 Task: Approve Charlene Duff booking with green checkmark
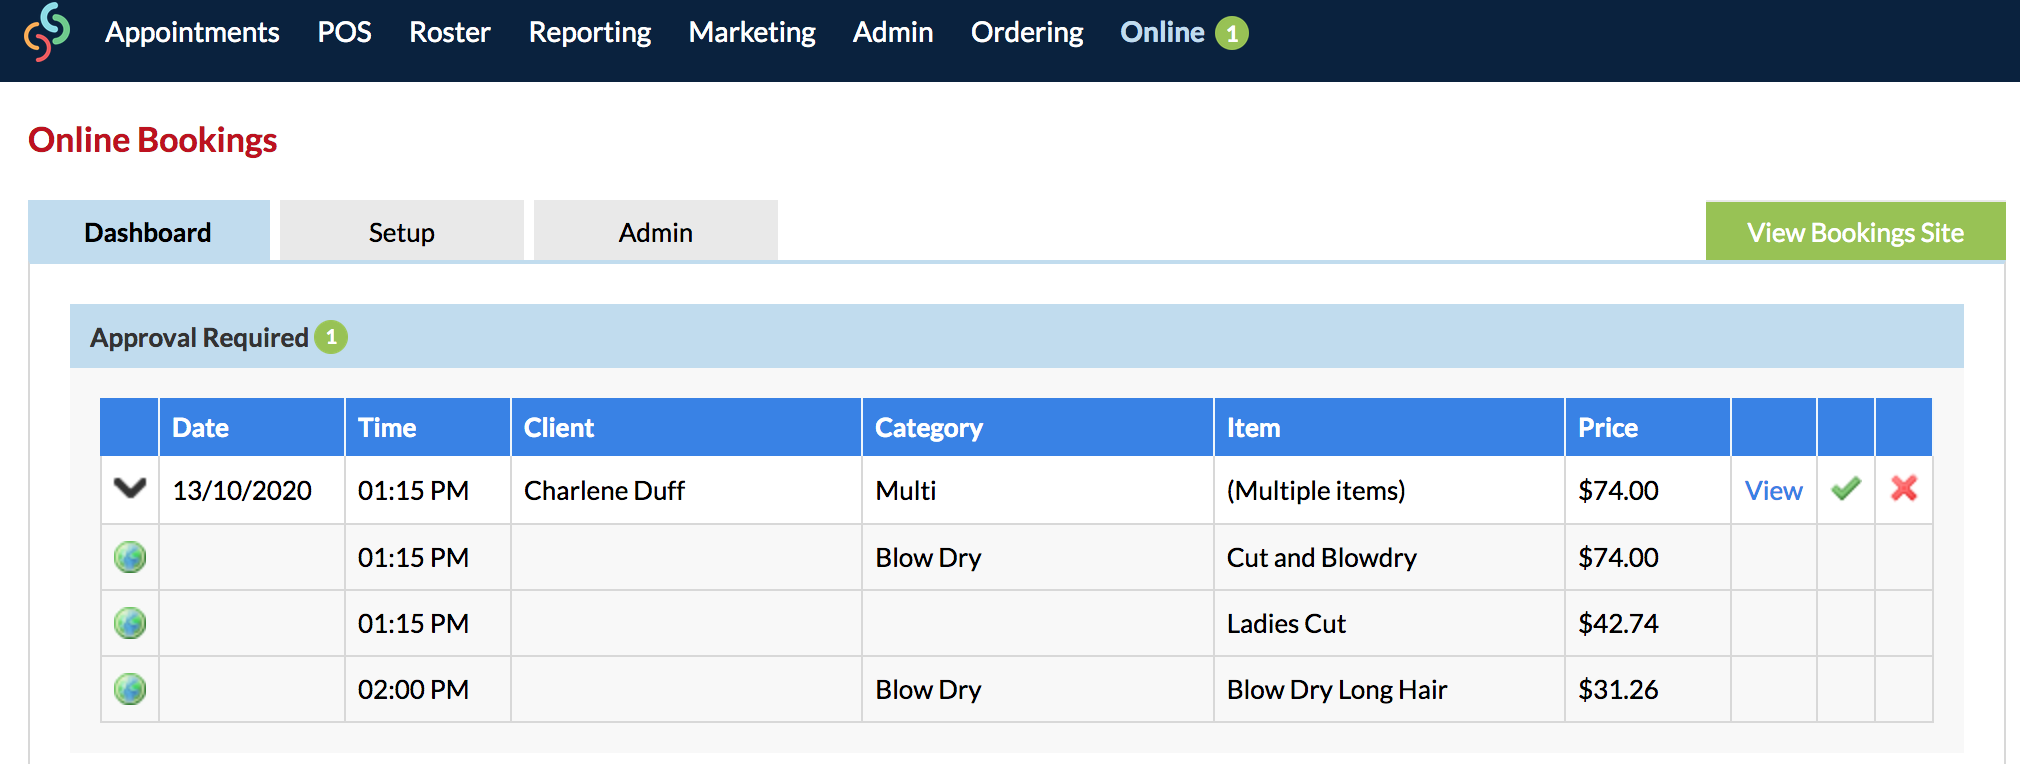pyautogui.click(x=1846, y=489)
